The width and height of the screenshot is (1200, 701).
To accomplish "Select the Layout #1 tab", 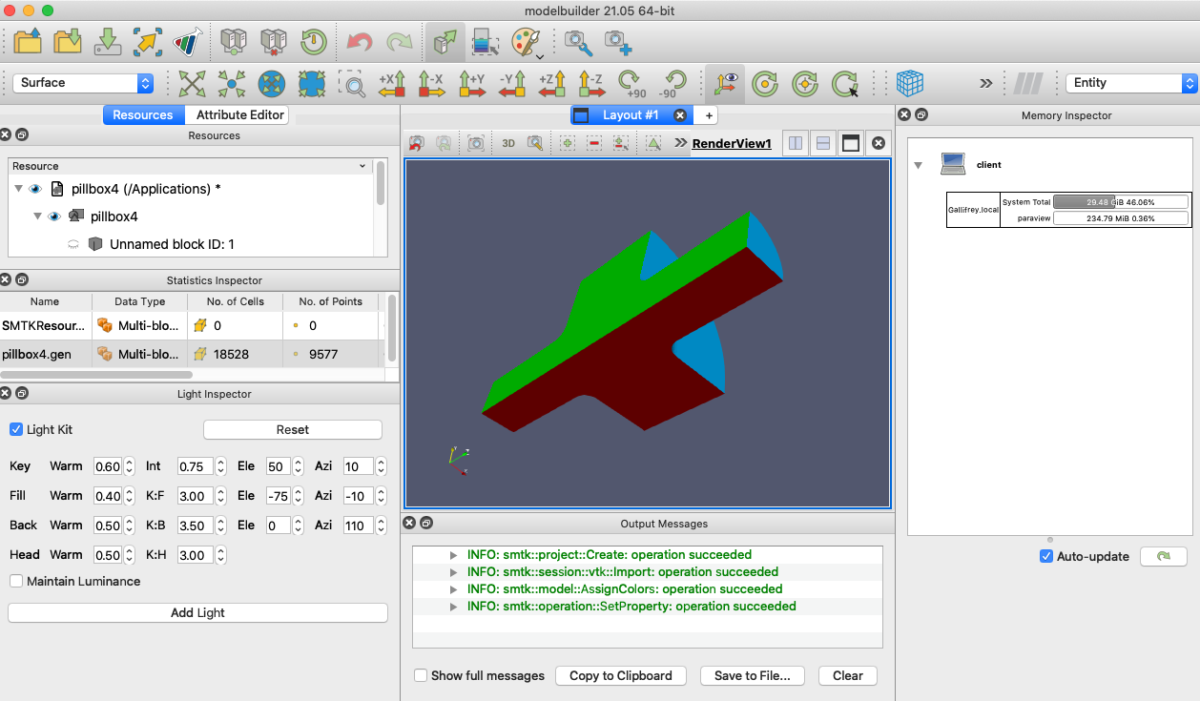I will [x=630, y=115].
